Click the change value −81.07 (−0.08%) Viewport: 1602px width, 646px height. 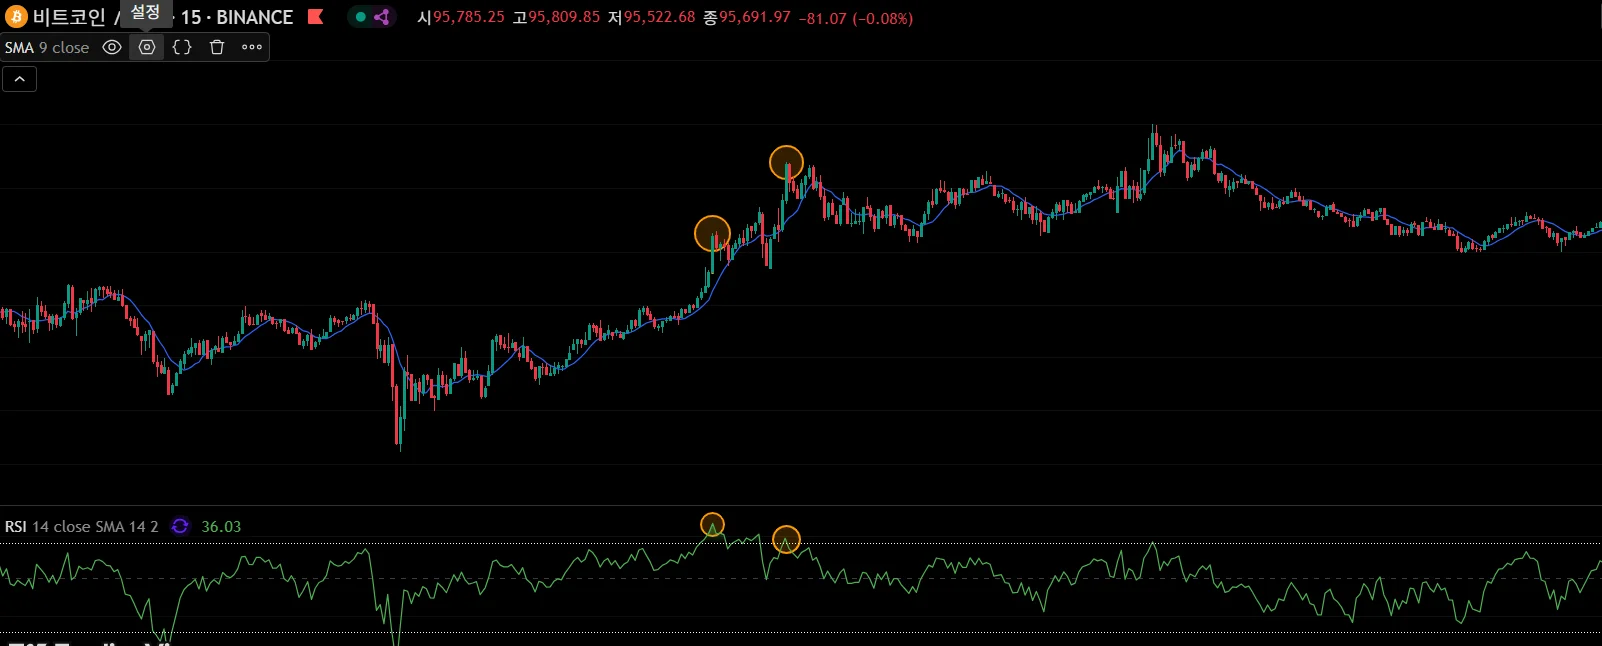(x=856, y=18)
